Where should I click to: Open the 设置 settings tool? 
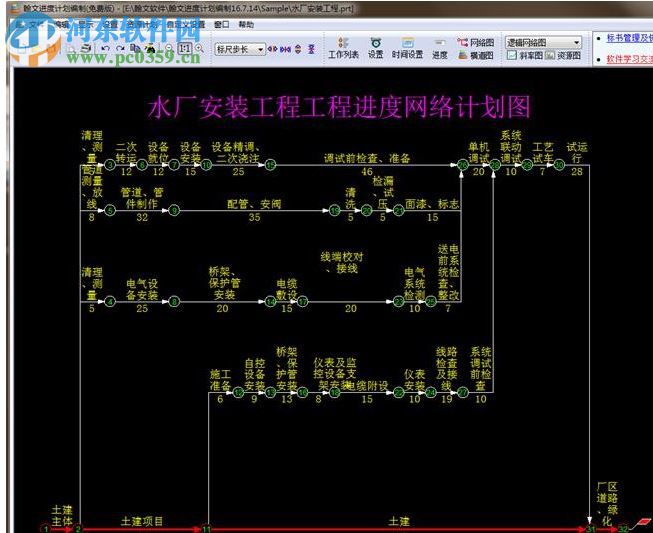[376, 48]
